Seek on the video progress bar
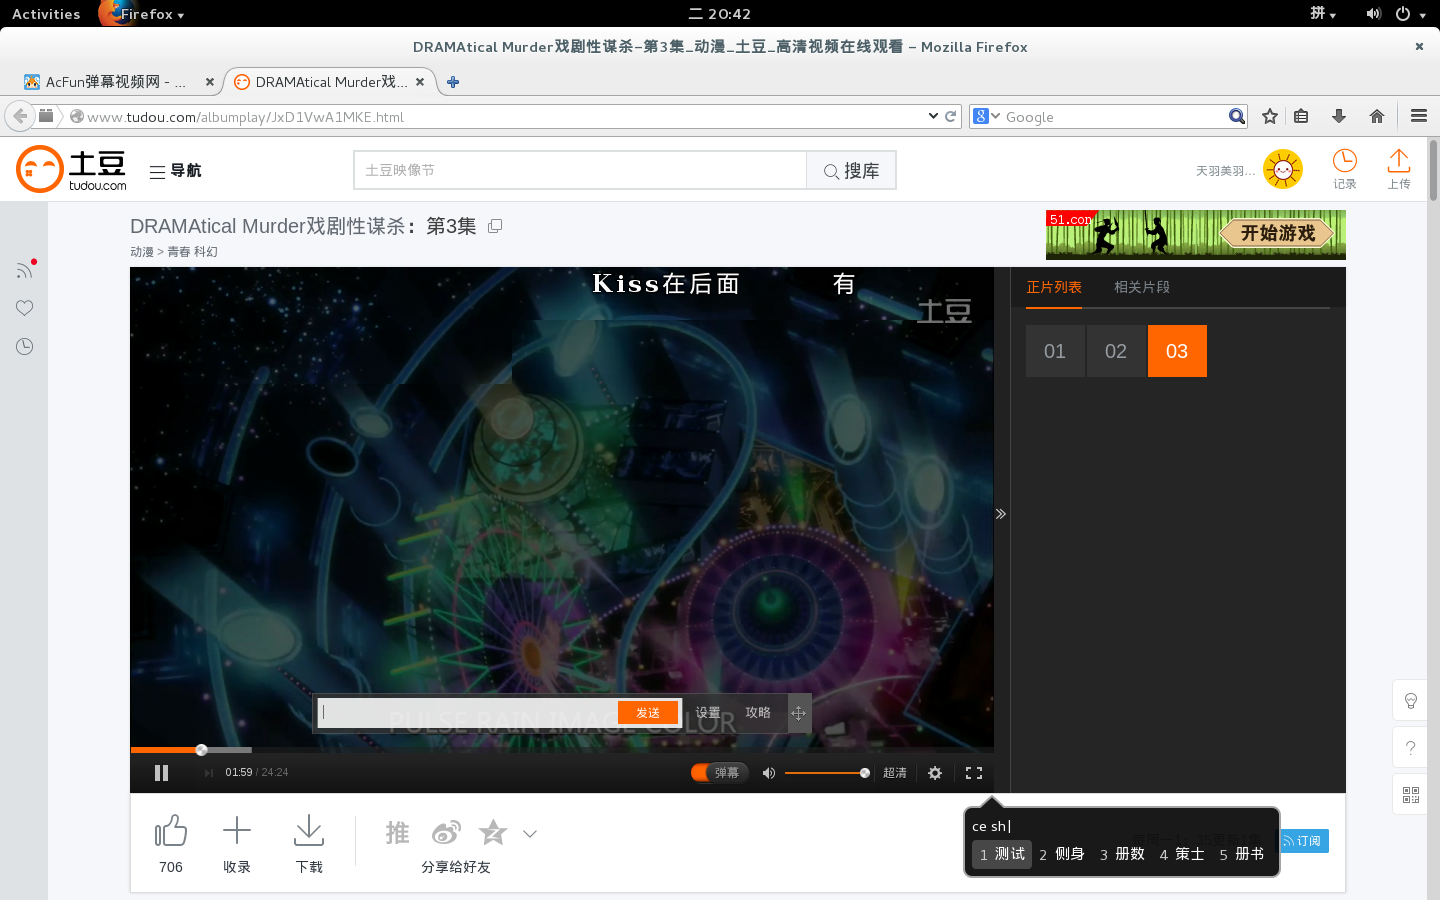 pos(562,749)
